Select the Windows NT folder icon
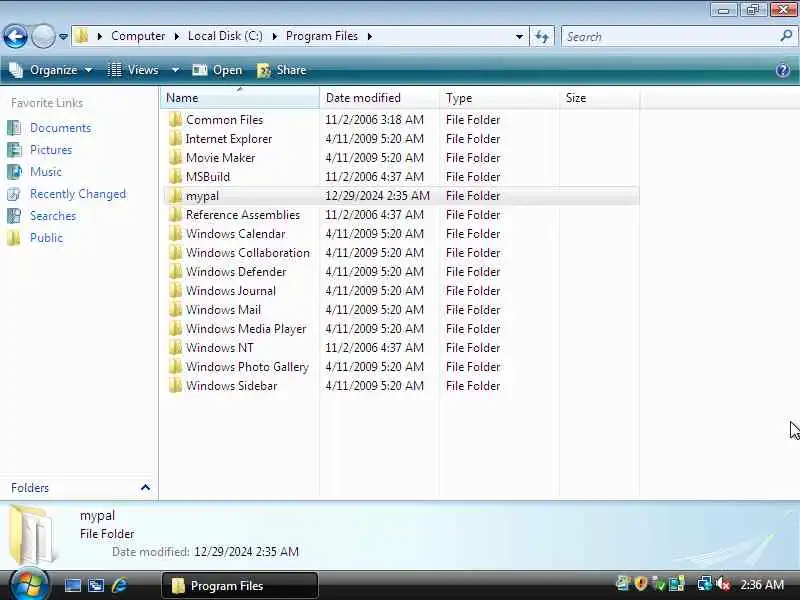Screen dimensions: 800x600 [x=175, y=348]
